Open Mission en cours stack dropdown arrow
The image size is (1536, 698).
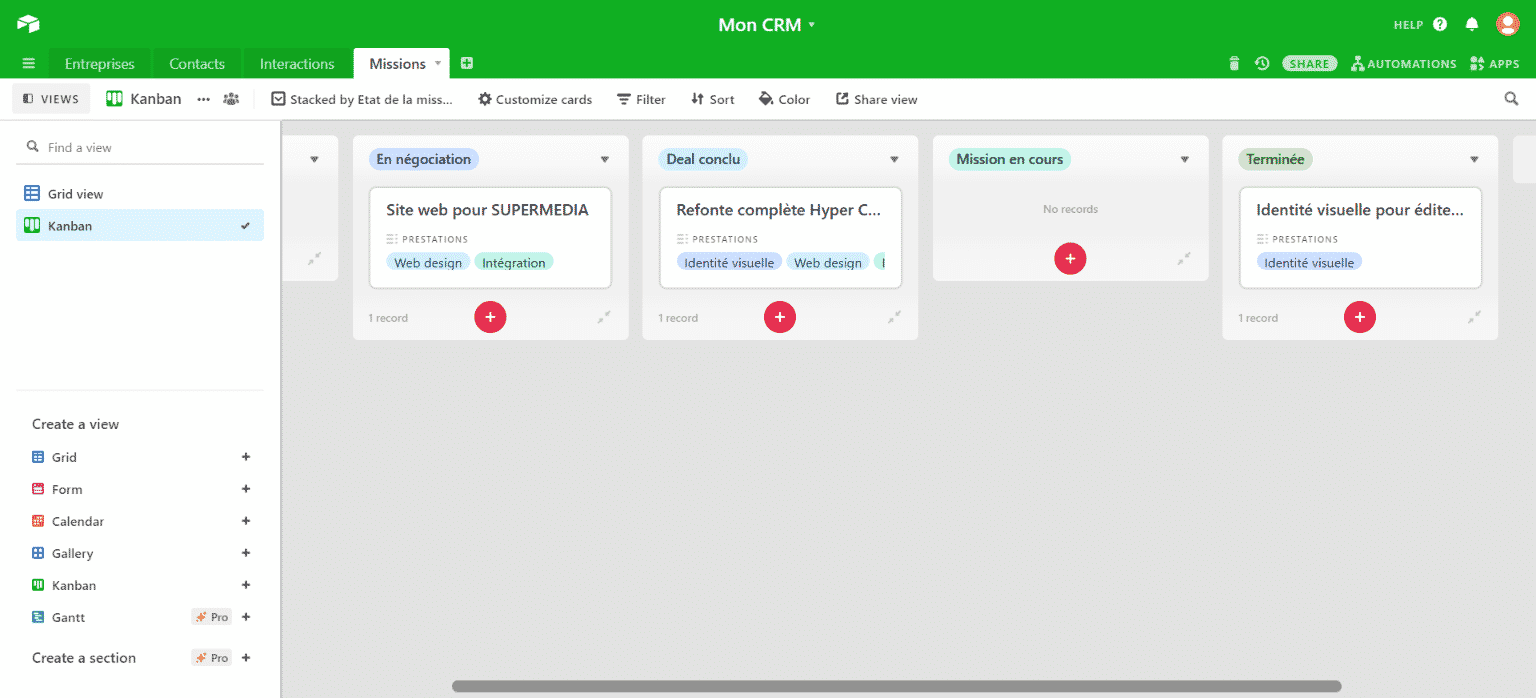coord(1184,159)
